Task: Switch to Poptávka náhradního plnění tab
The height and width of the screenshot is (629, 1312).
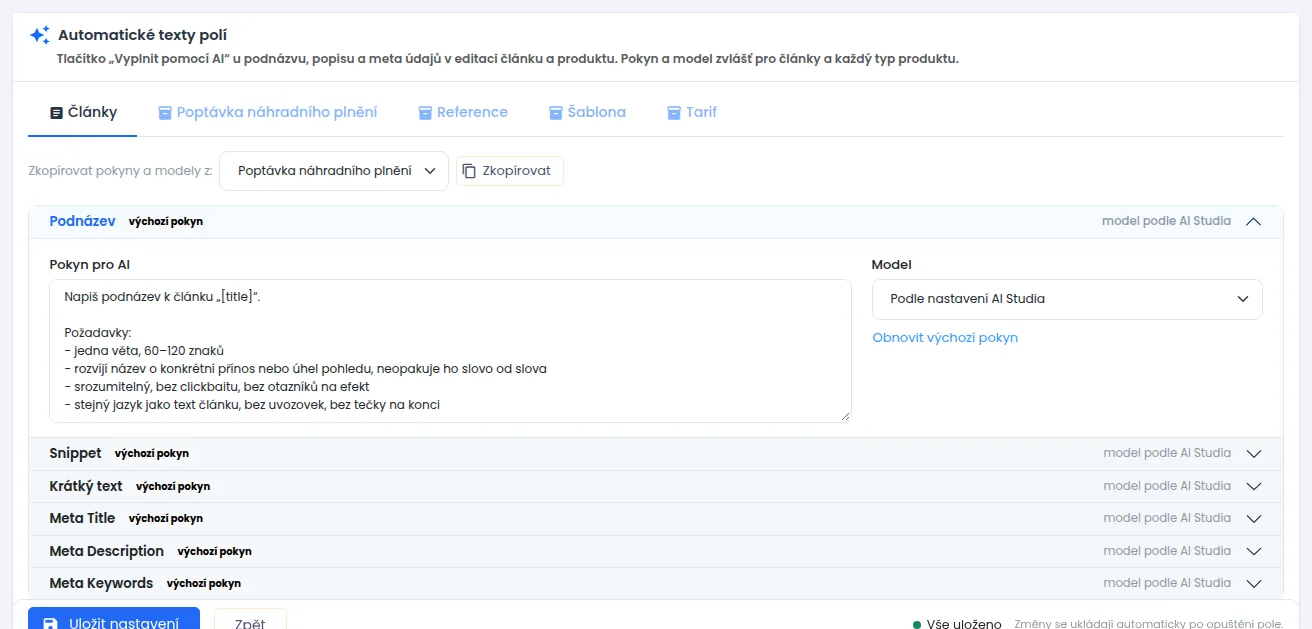Action: point(267,112)
